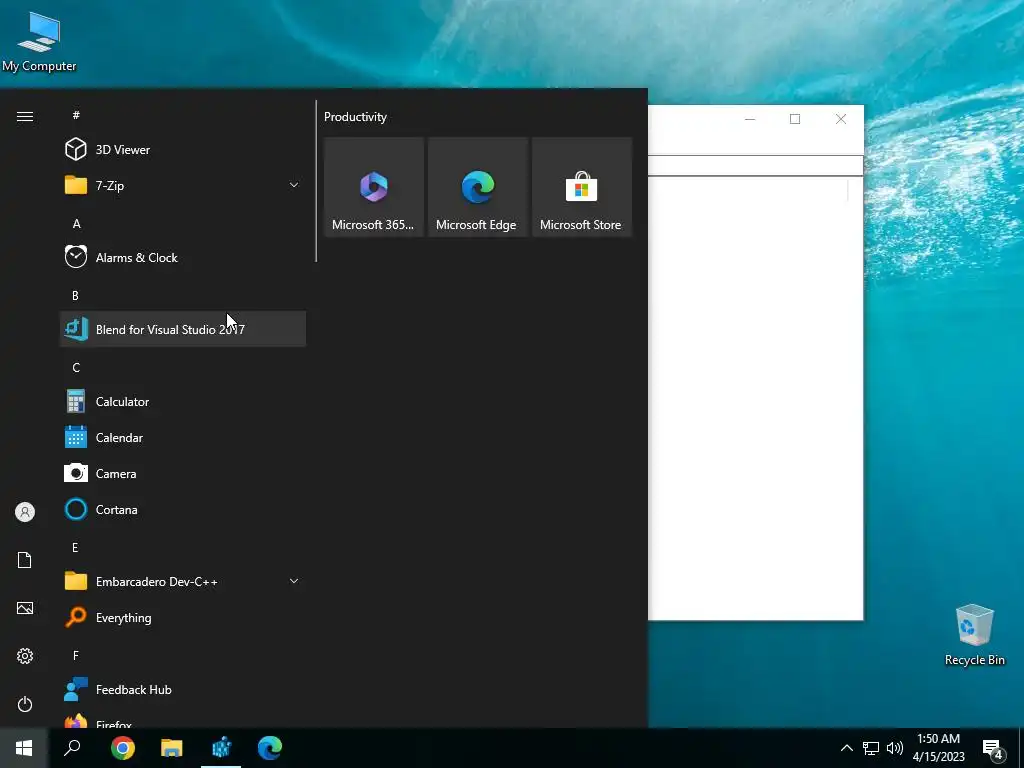Image resolution: width=1024 pixels, height=768 pixels.
Task: Open the Microsoft Store tile
Action: pos(581,187)
